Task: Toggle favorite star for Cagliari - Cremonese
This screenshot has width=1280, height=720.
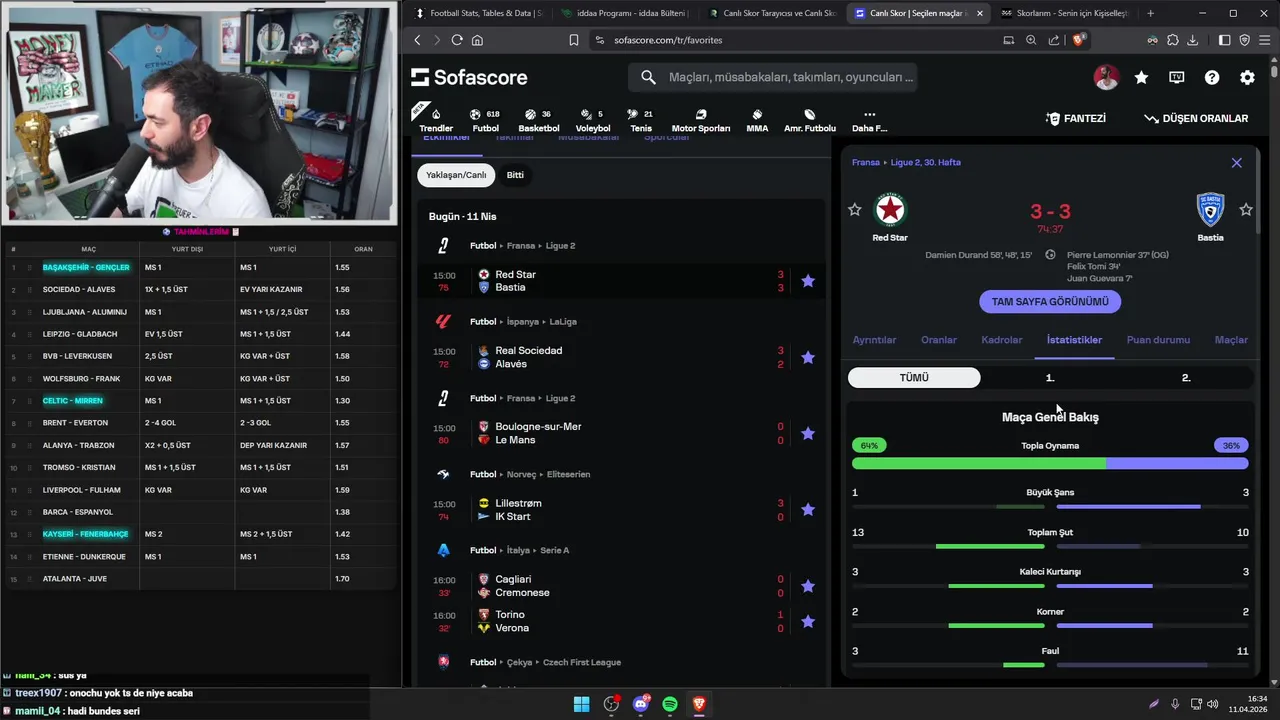Action: pyautogui.click(x=808, y=586)
